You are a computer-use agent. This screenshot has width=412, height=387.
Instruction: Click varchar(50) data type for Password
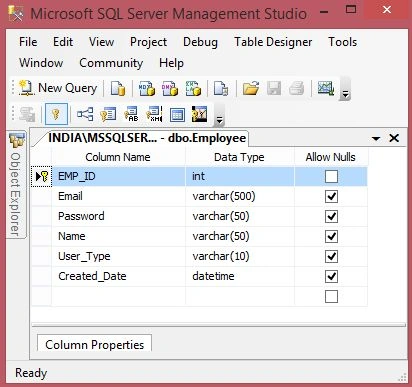(240, 216)
